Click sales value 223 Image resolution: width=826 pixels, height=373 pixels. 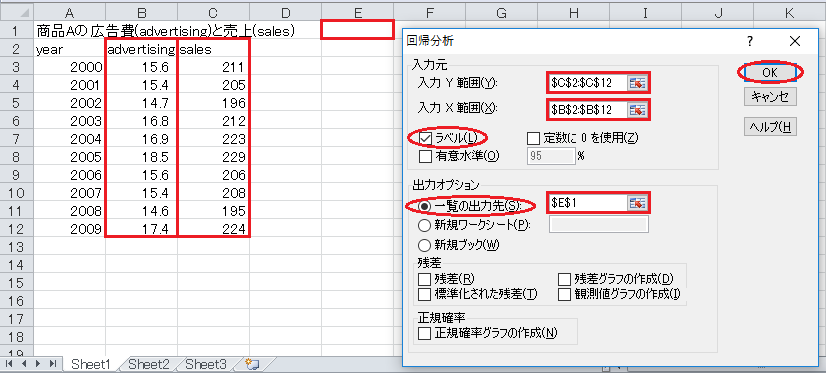click(213, 139)
